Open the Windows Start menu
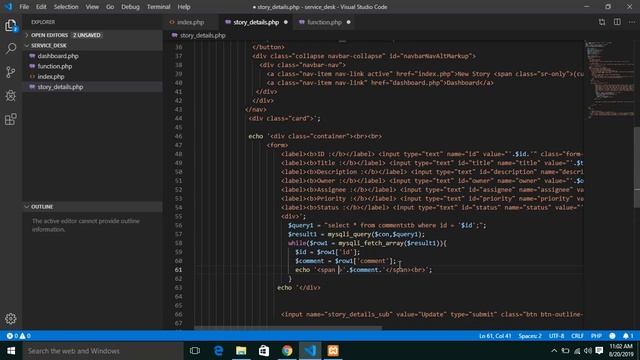The width and height of the screenshot is (640, 360). pos(11,351)
